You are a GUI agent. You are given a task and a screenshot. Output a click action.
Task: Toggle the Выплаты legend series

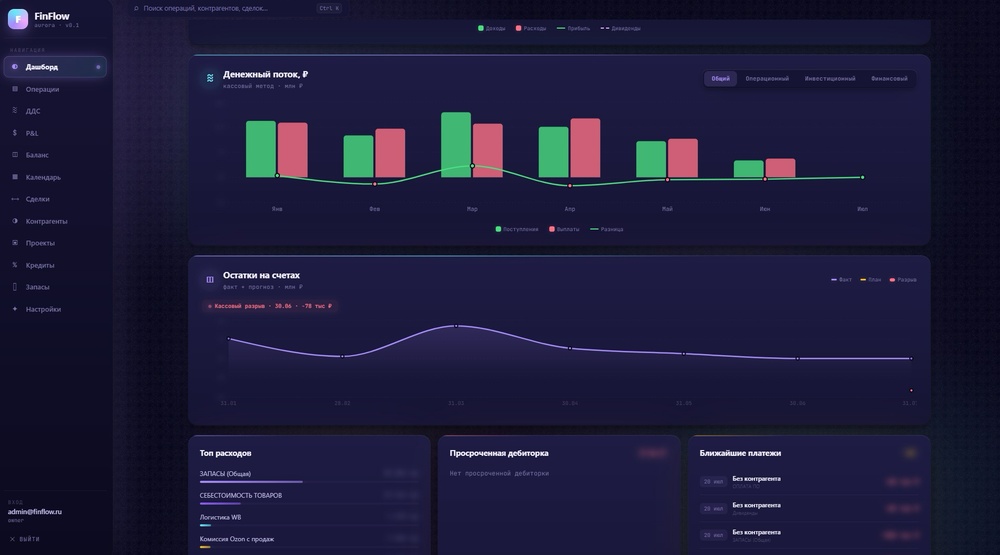point(564,229)
